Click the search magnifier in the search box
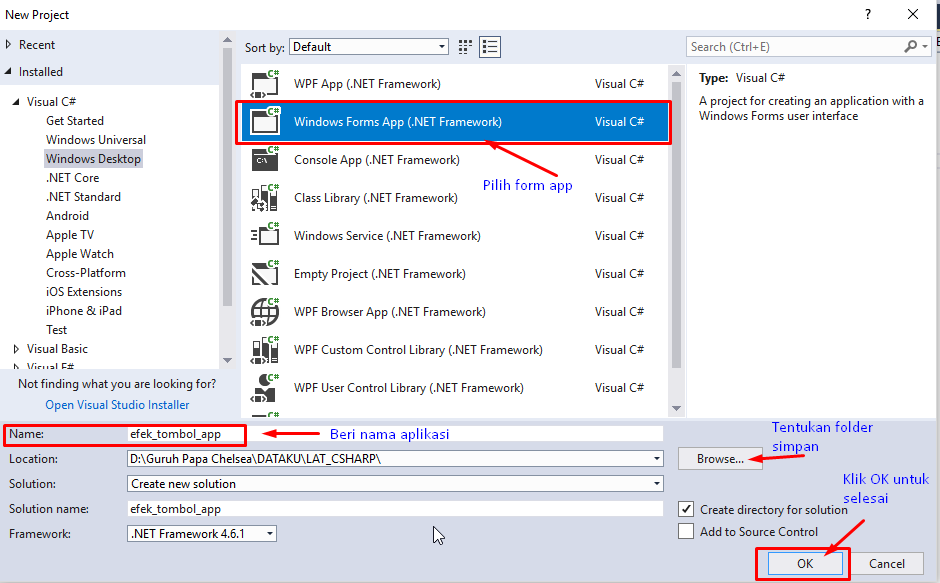The image size is (940, 583). tap(908, 46)
